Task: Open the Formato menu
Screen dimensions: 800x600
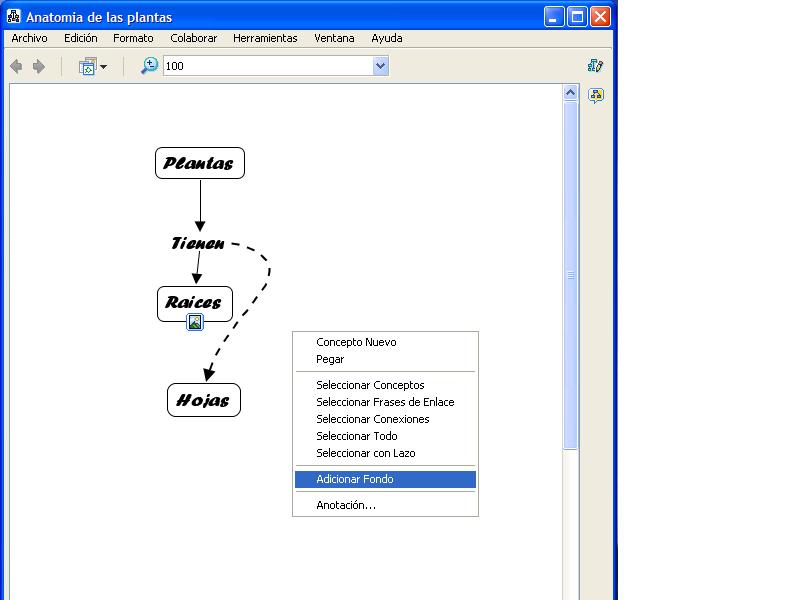Action: pos(133,38)
